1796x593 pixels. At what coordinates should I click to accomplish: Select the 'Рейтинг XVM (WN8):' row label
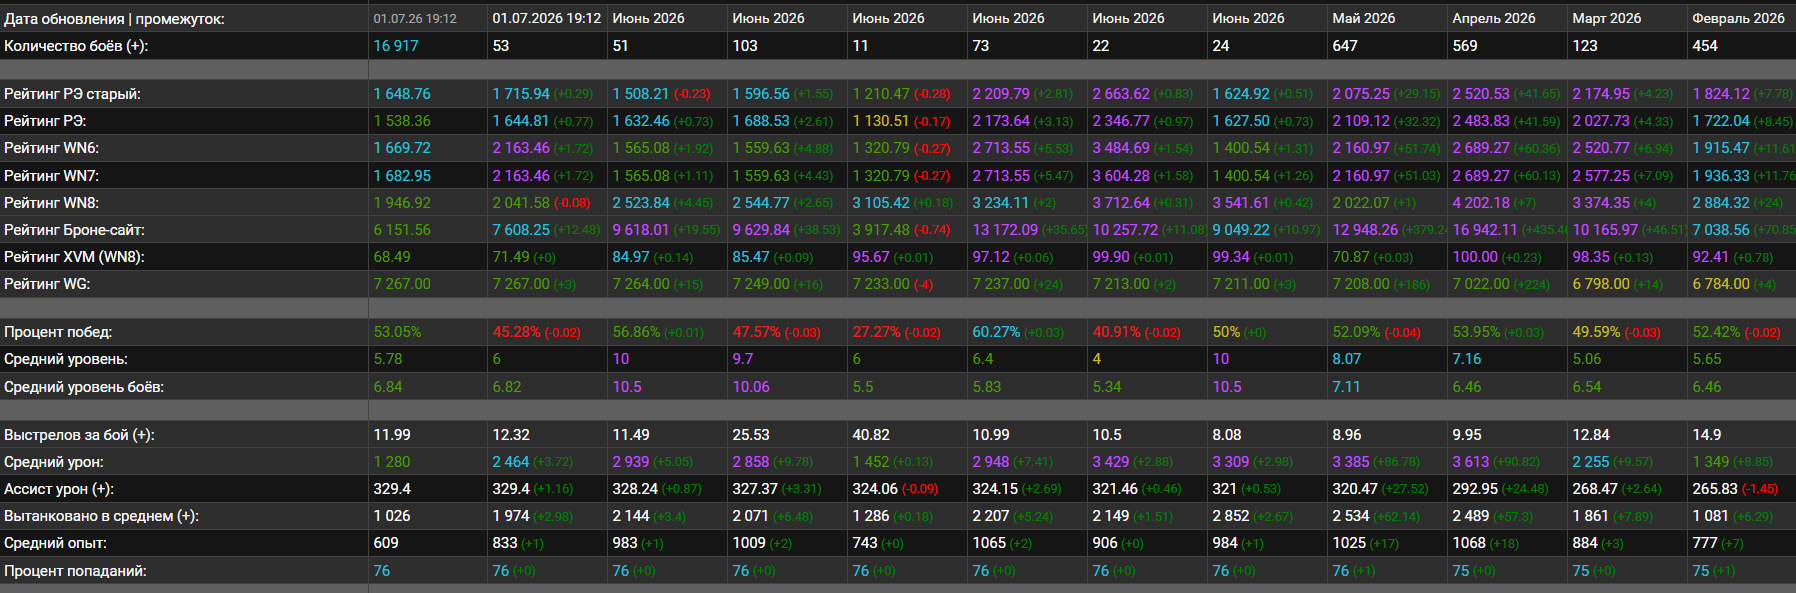[74, 256]
